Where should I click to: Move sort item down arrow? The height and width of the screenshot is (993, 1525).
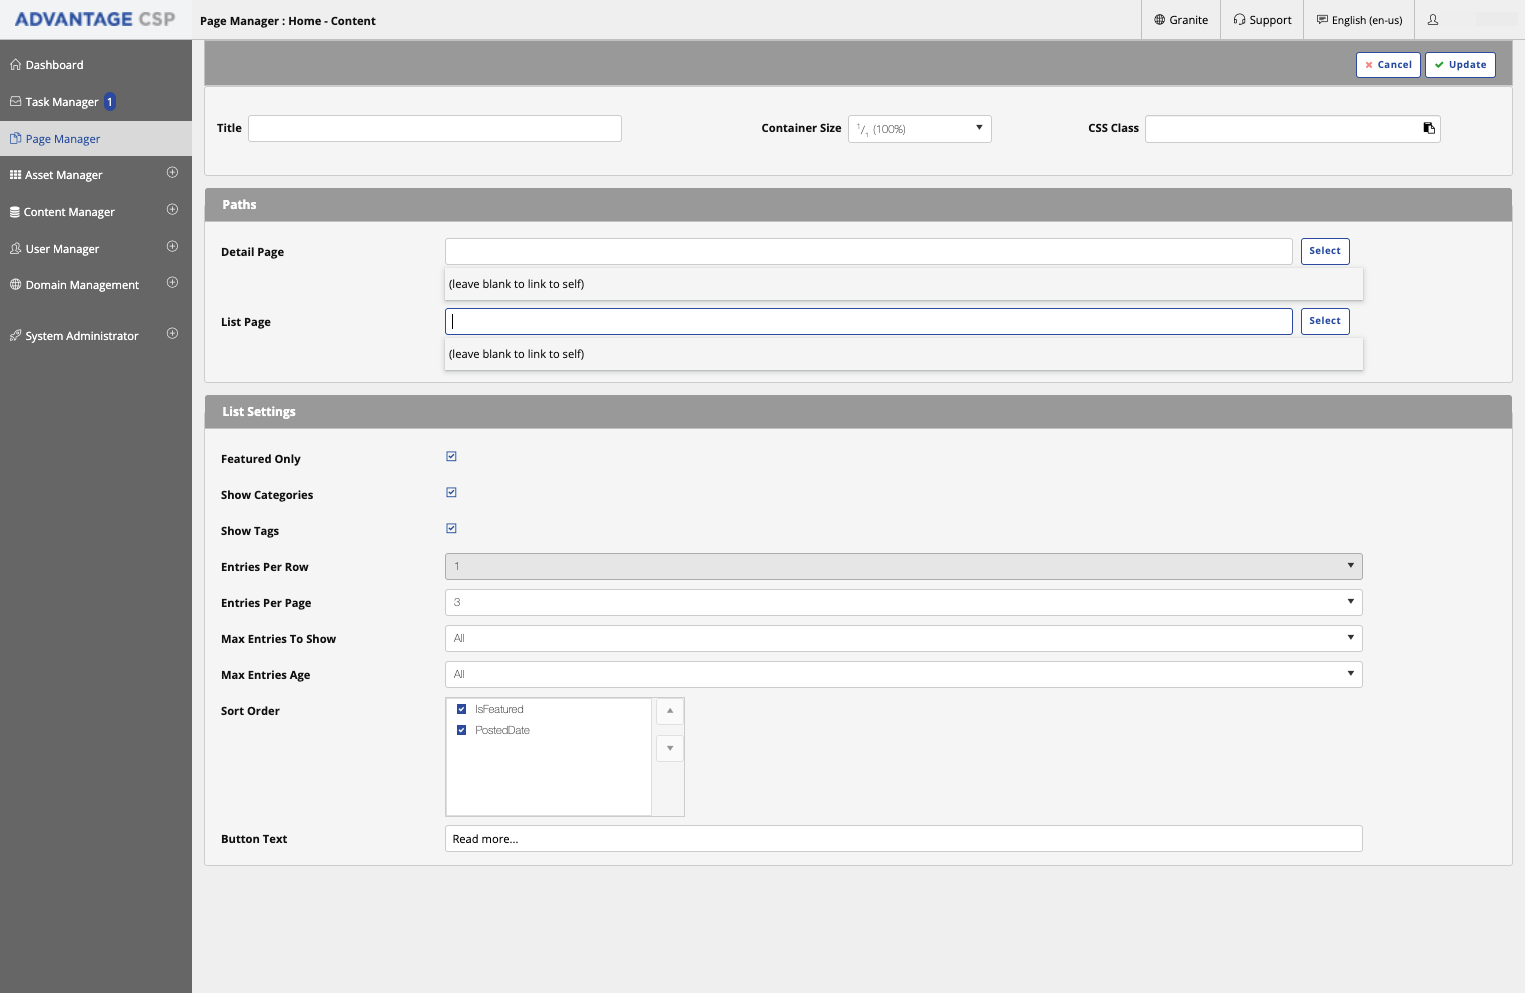[x=670, y=748]
